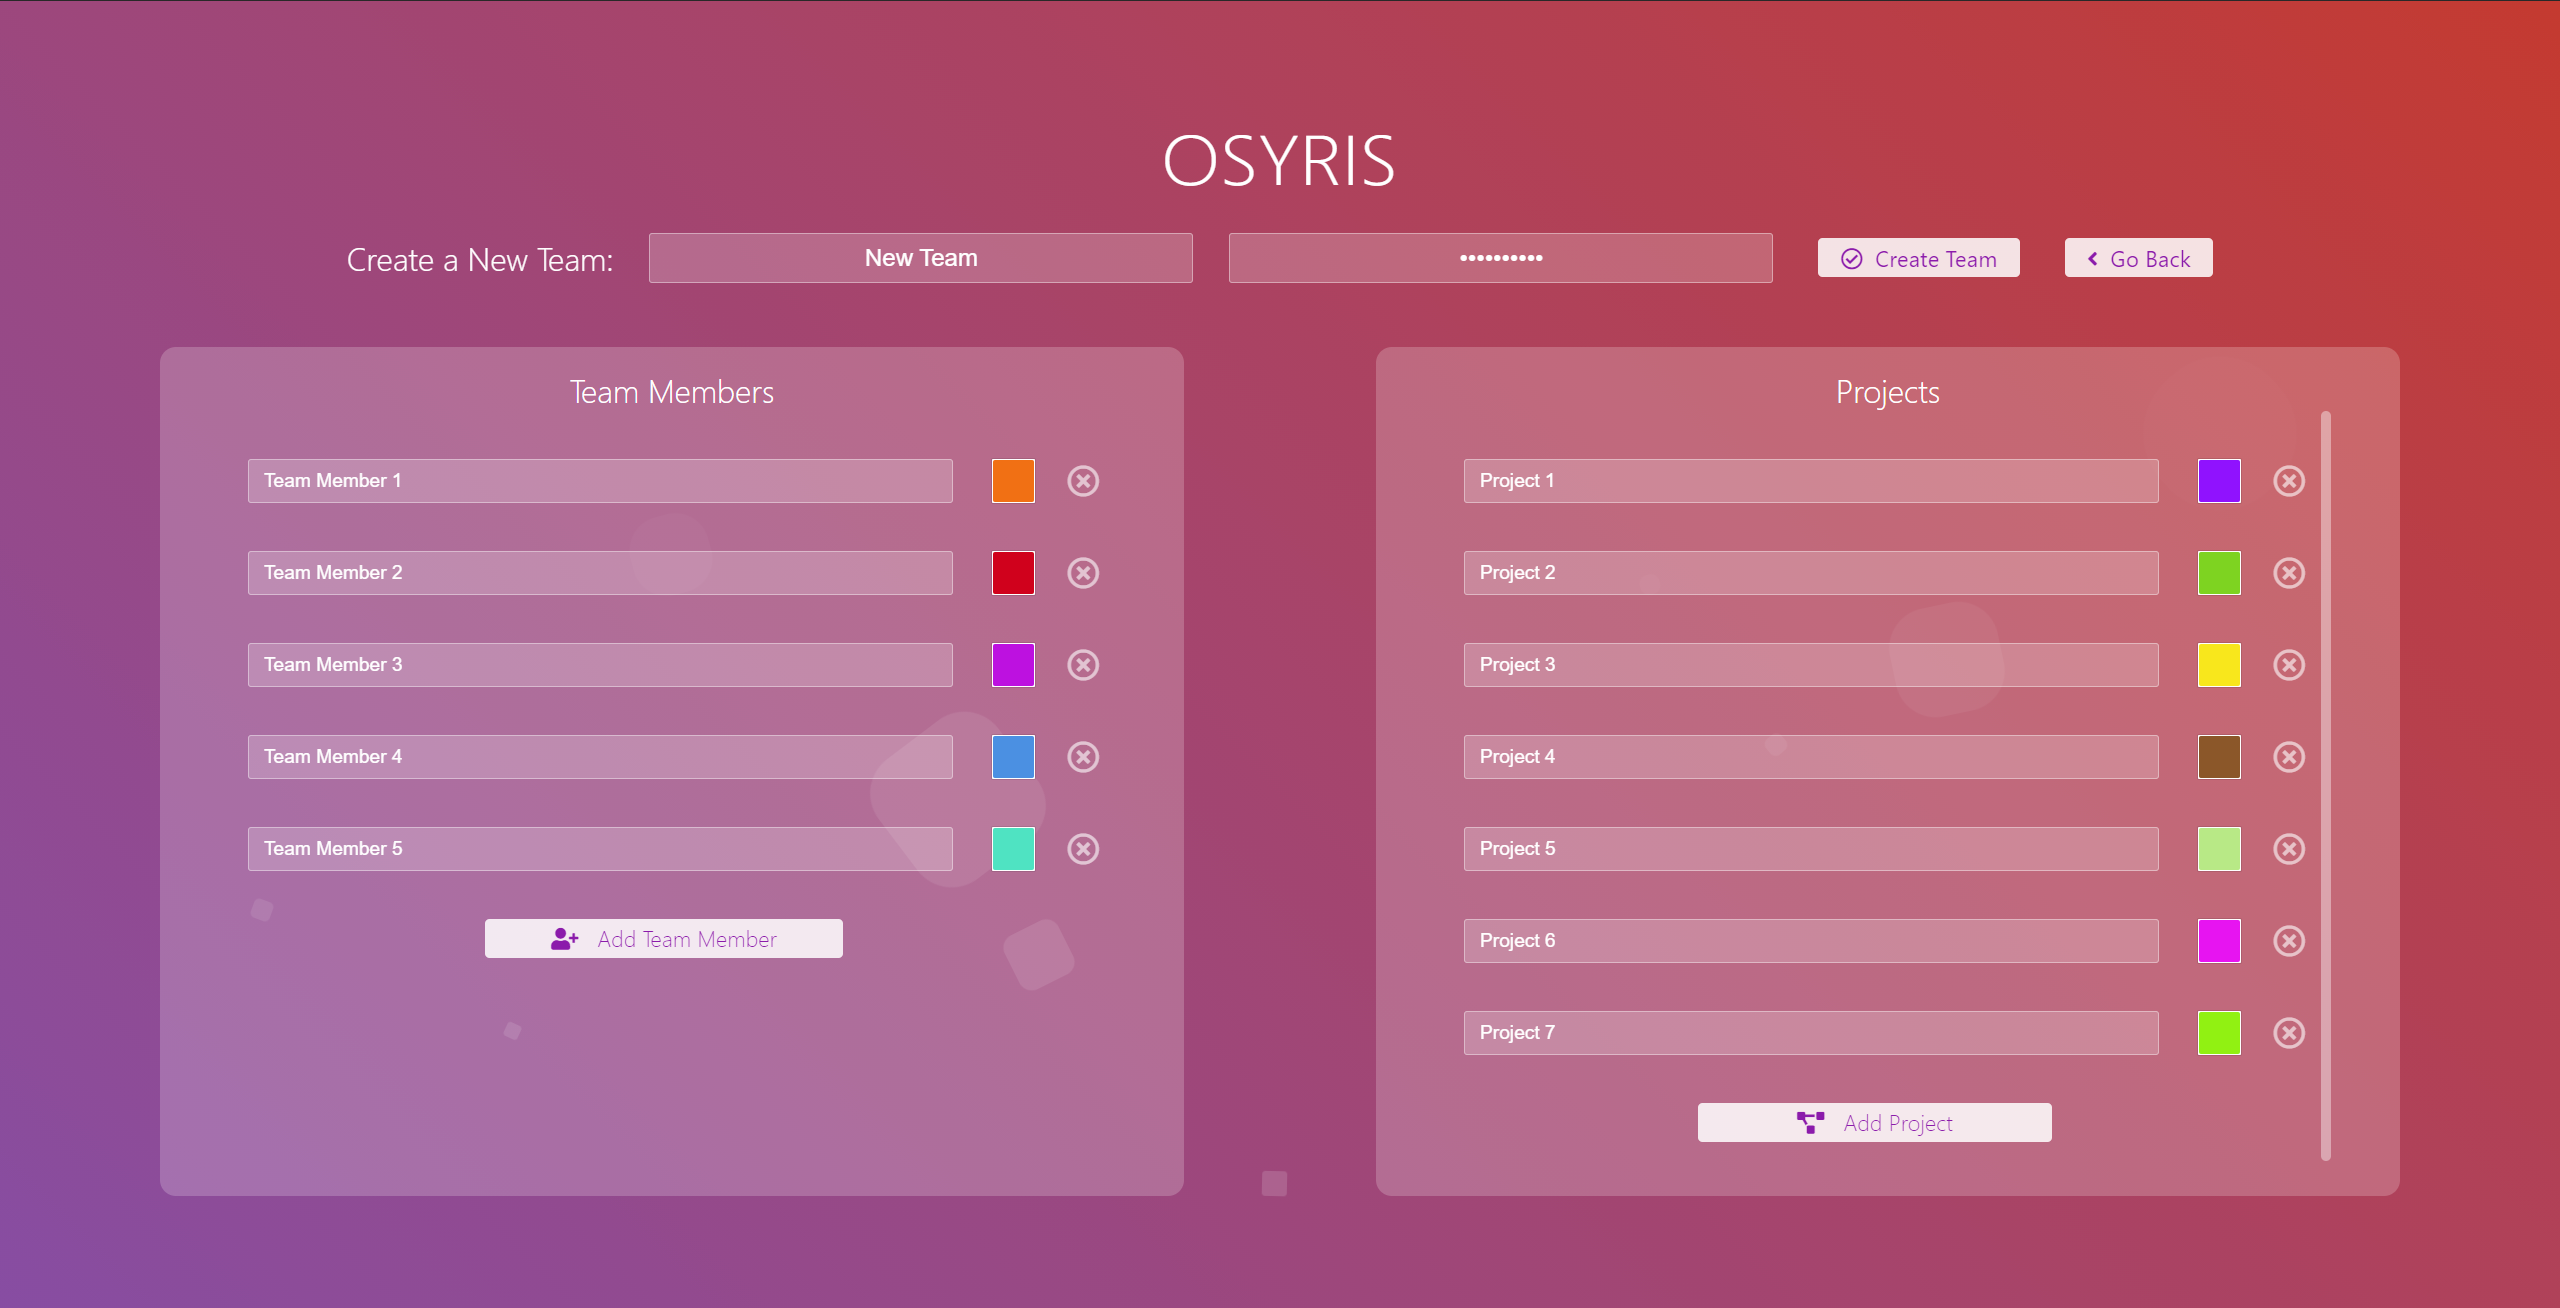
Task: Click the Go Back button
Action: 2137,258
